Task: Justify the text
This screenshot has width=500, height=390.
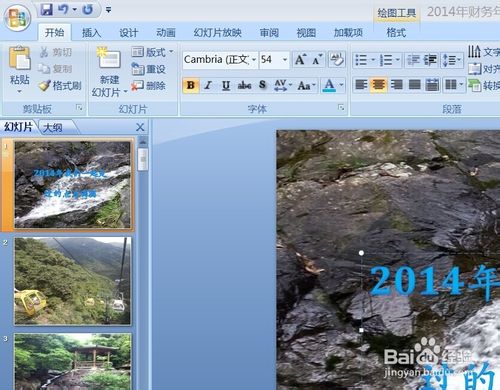Action: point(414,85)
